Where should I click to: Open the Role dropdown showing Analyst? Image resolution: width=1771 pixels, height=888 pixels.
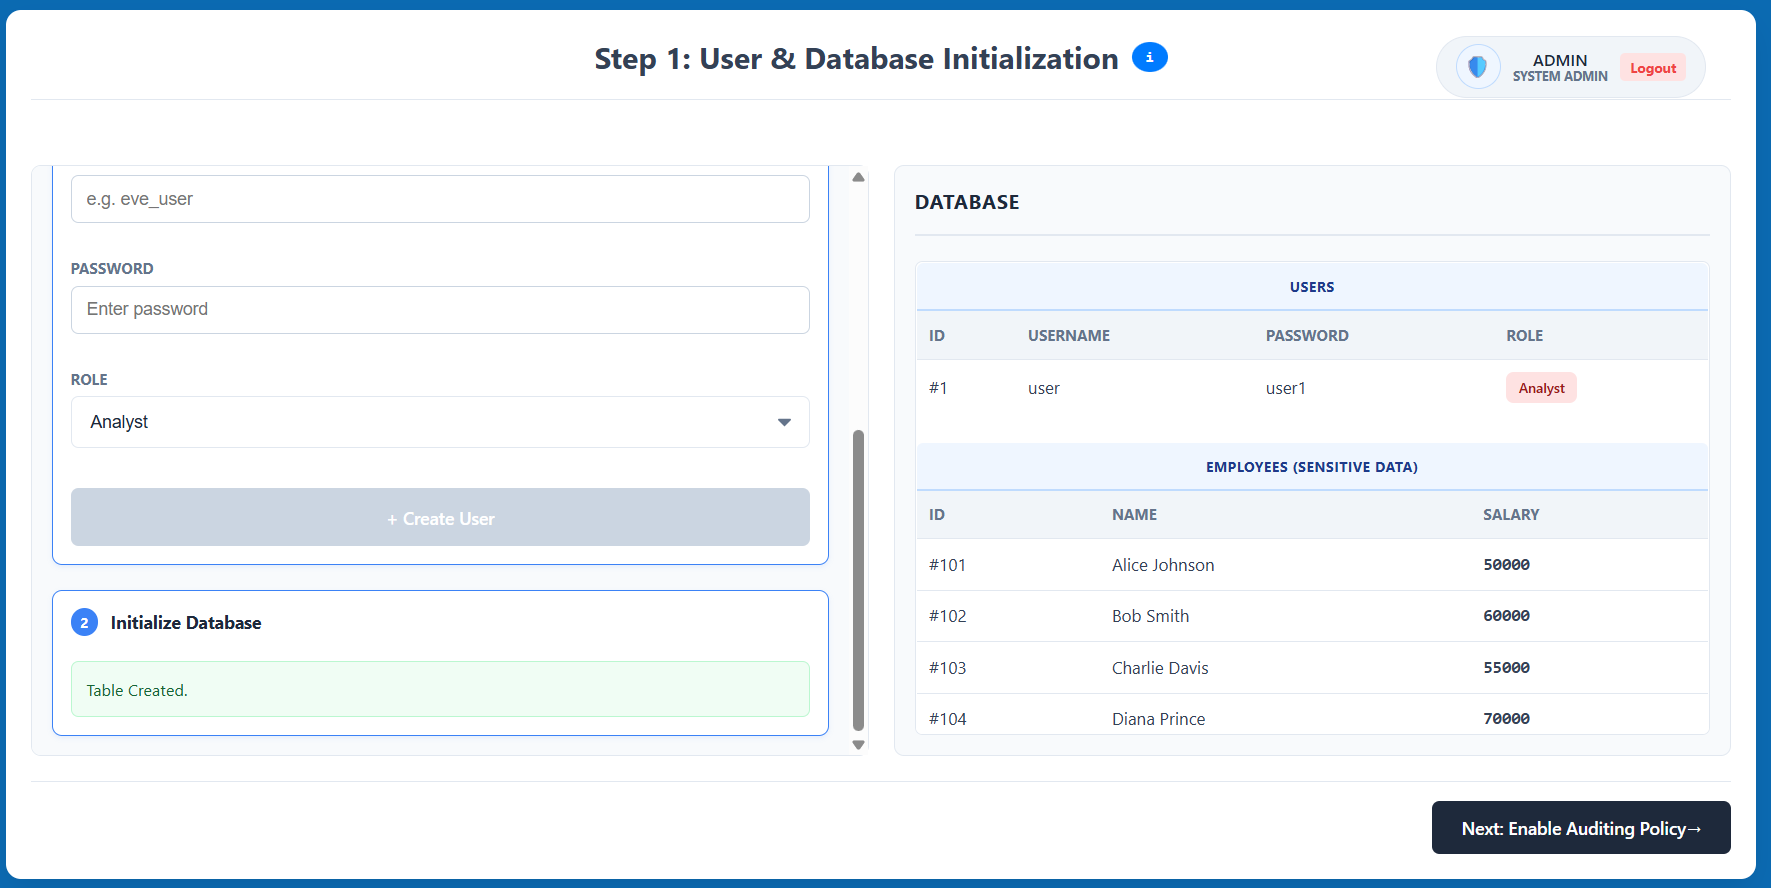(439, 422)
